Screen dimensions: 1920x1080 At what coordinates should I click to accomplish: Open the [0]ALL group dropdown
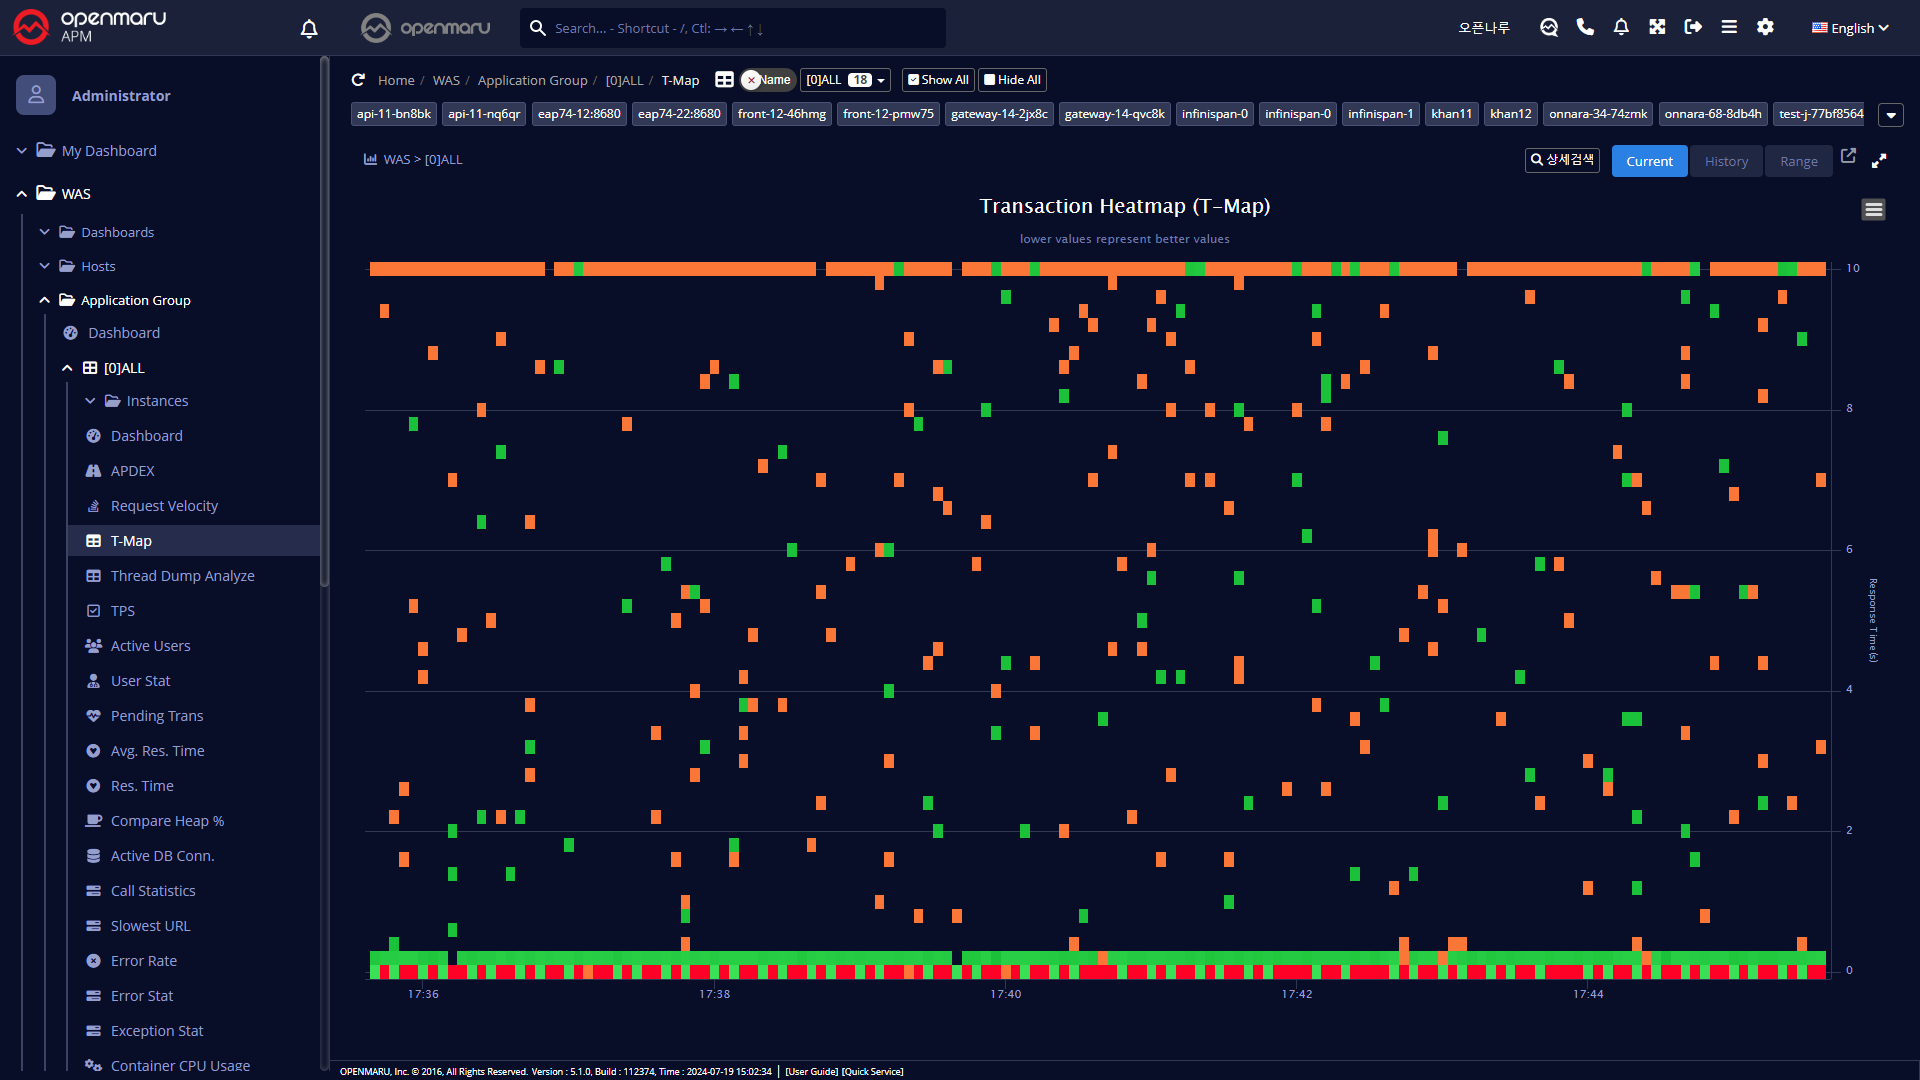pos(845,80)
